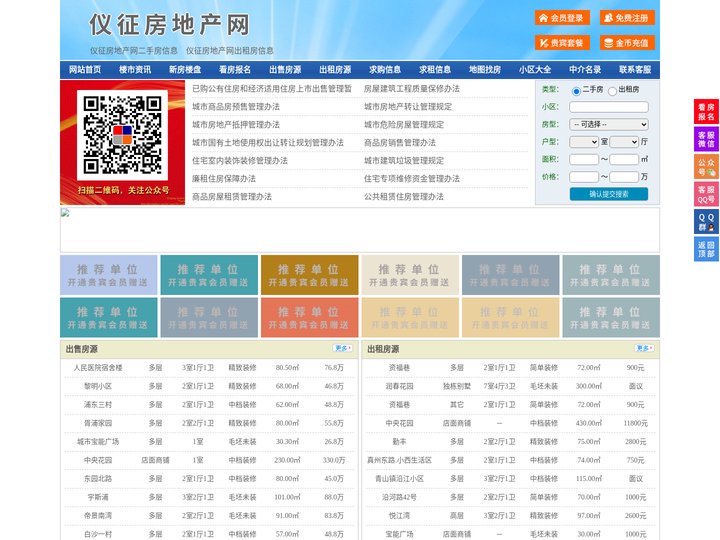720x540 pixels.
Task: Click 公众号 orange side icon
Action: click(706, 167)
